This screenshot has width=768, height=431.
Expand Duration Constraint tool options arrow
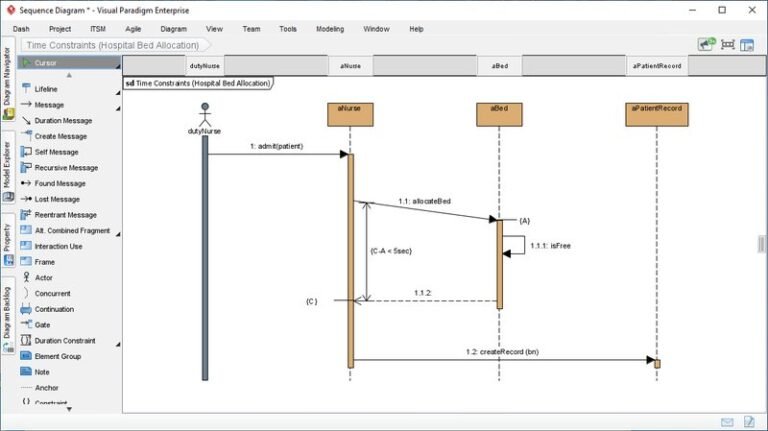(x=118, y=344)
